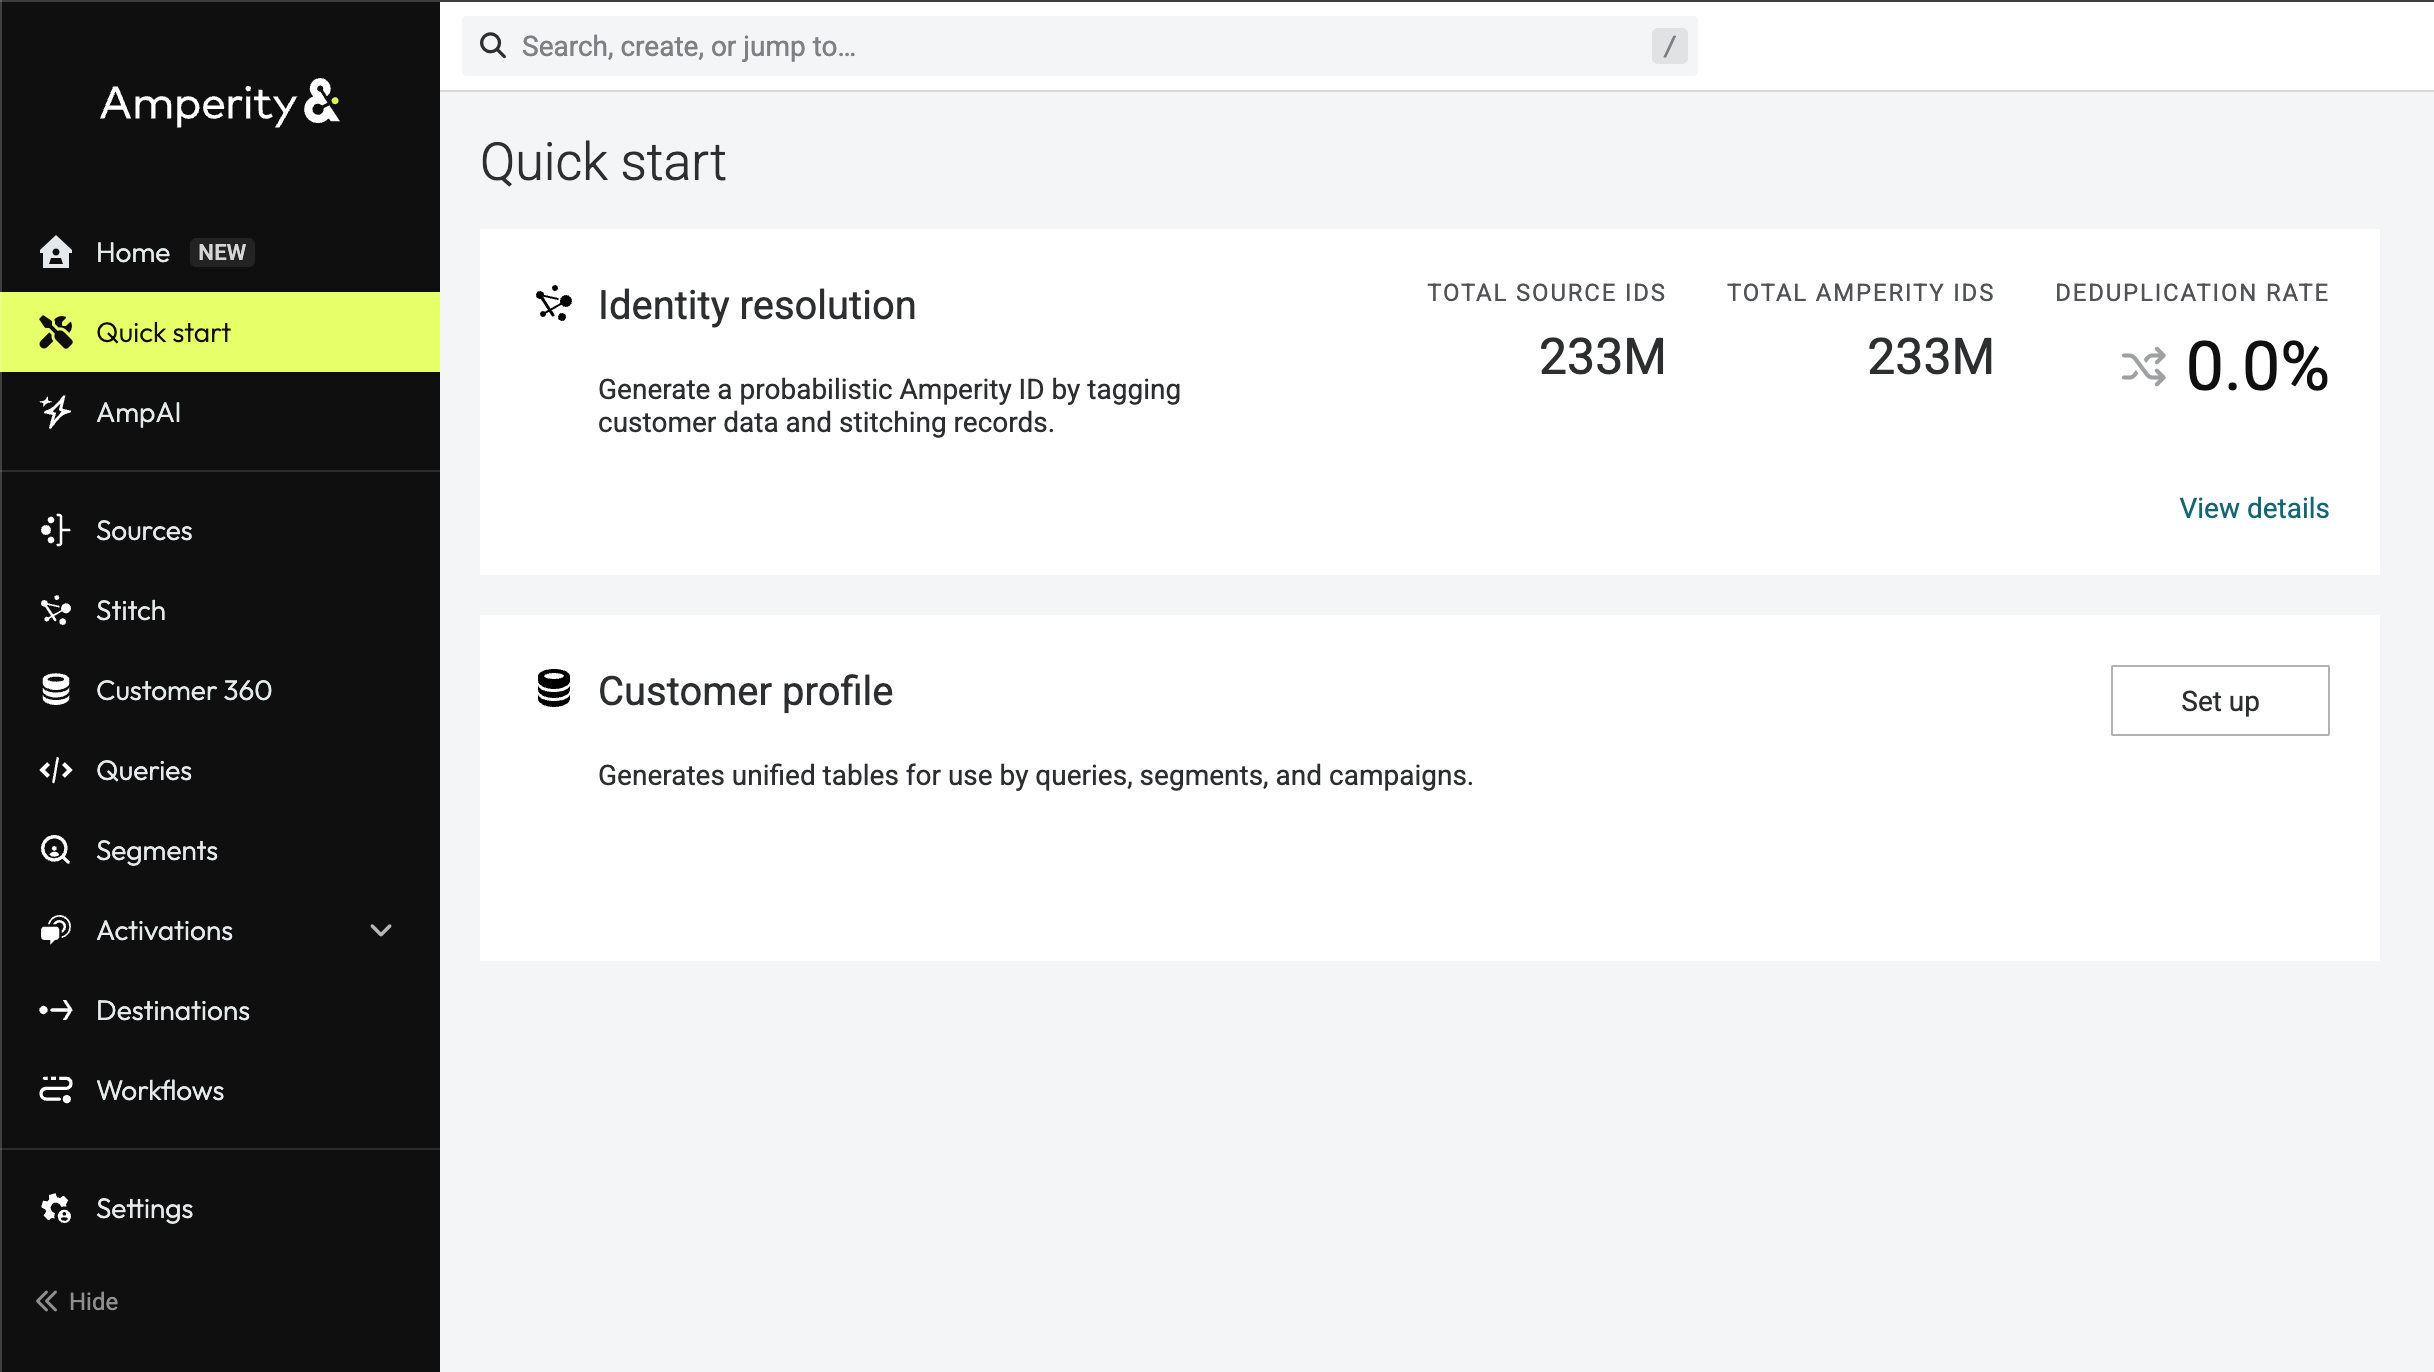Open View details for Identity resolution

pyautogui.click(x=2254, y=508)
